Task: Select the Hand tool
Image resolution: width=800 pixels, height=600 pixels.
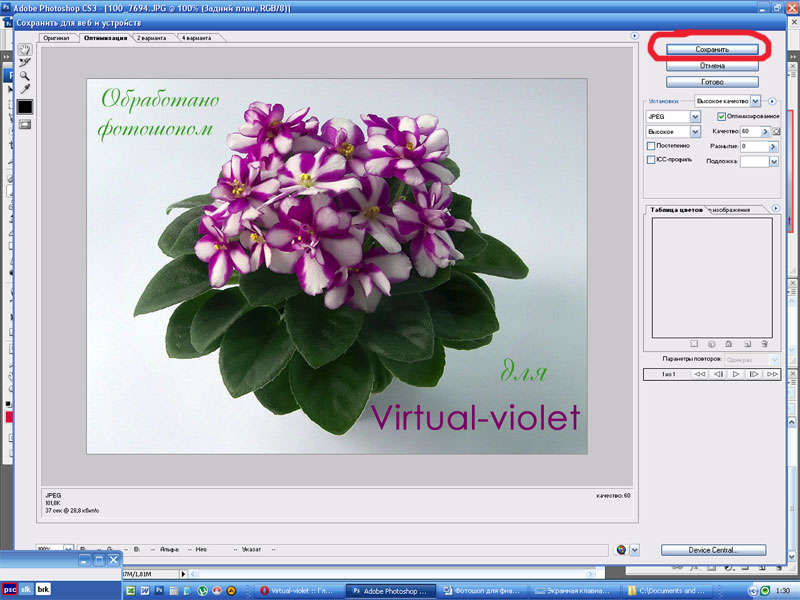Action: coord(24,47)
